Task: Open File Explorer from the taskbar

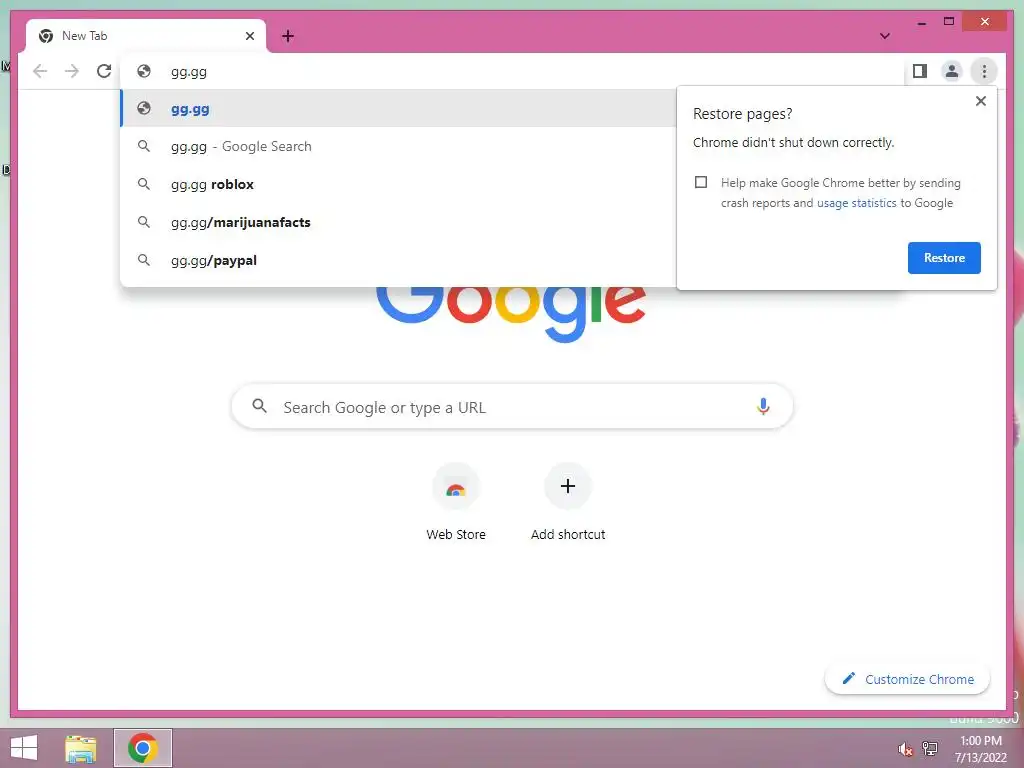Action: pyautogui.click(x=81, y=748)
